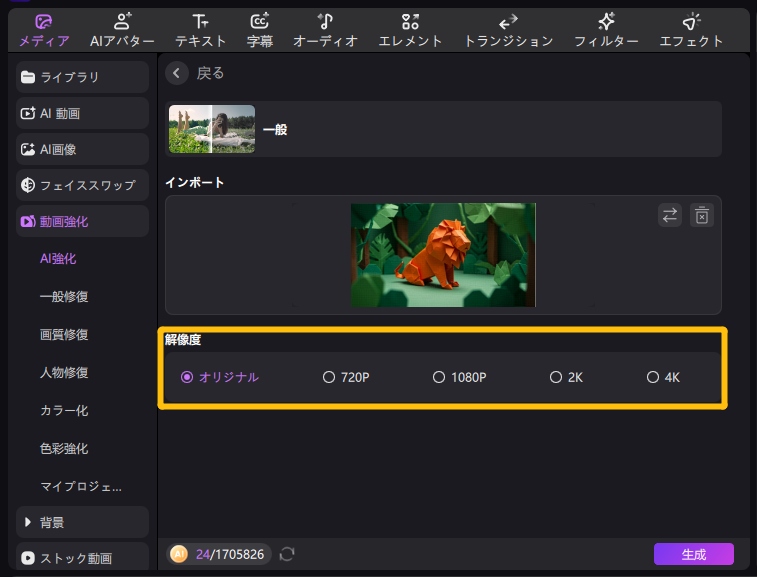This screenshot has height=577, width=757.
Task: Select the 4K resolution option
Action: point(653,377)
